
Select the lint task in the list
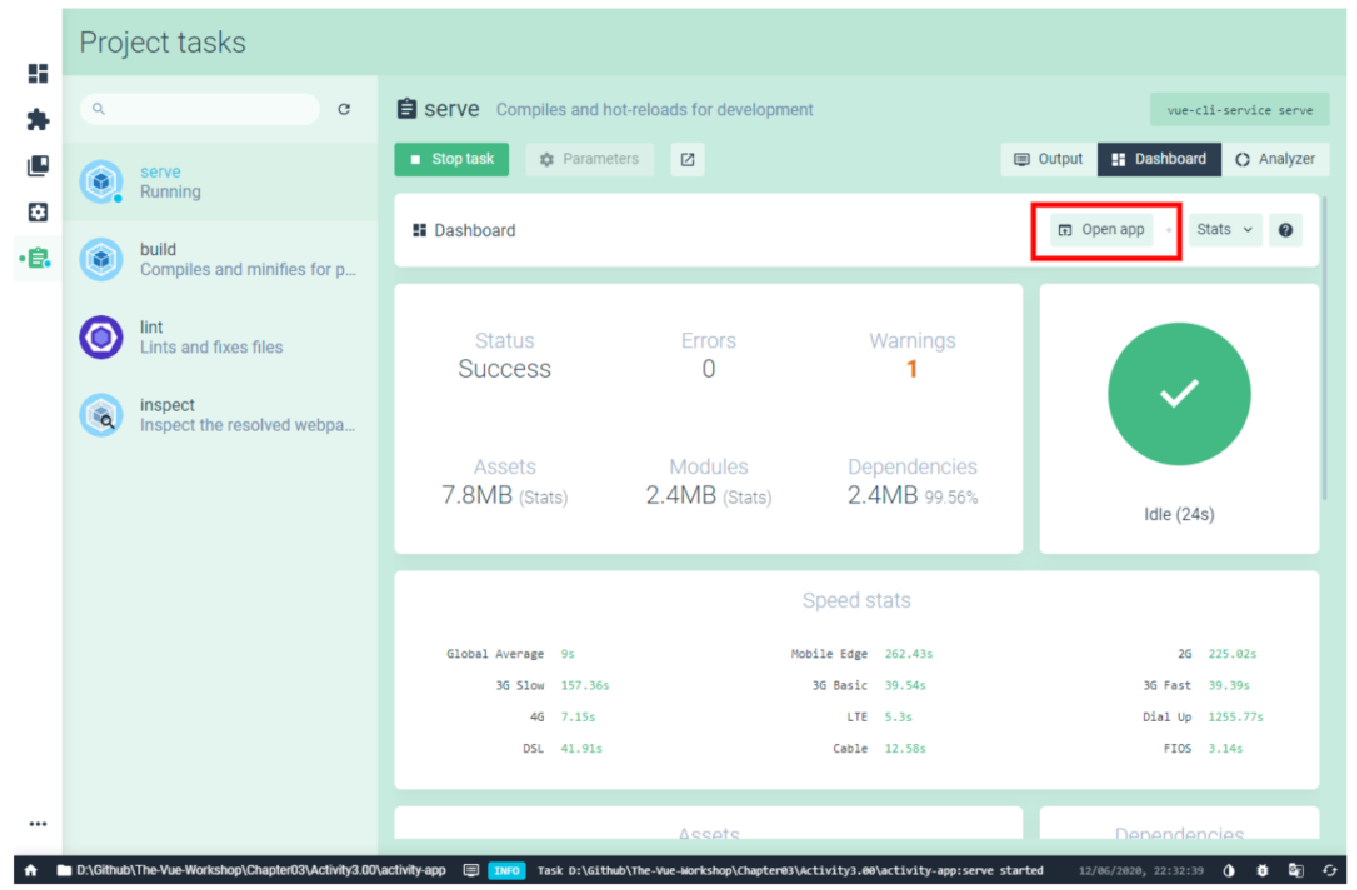[x=220, y=337]
